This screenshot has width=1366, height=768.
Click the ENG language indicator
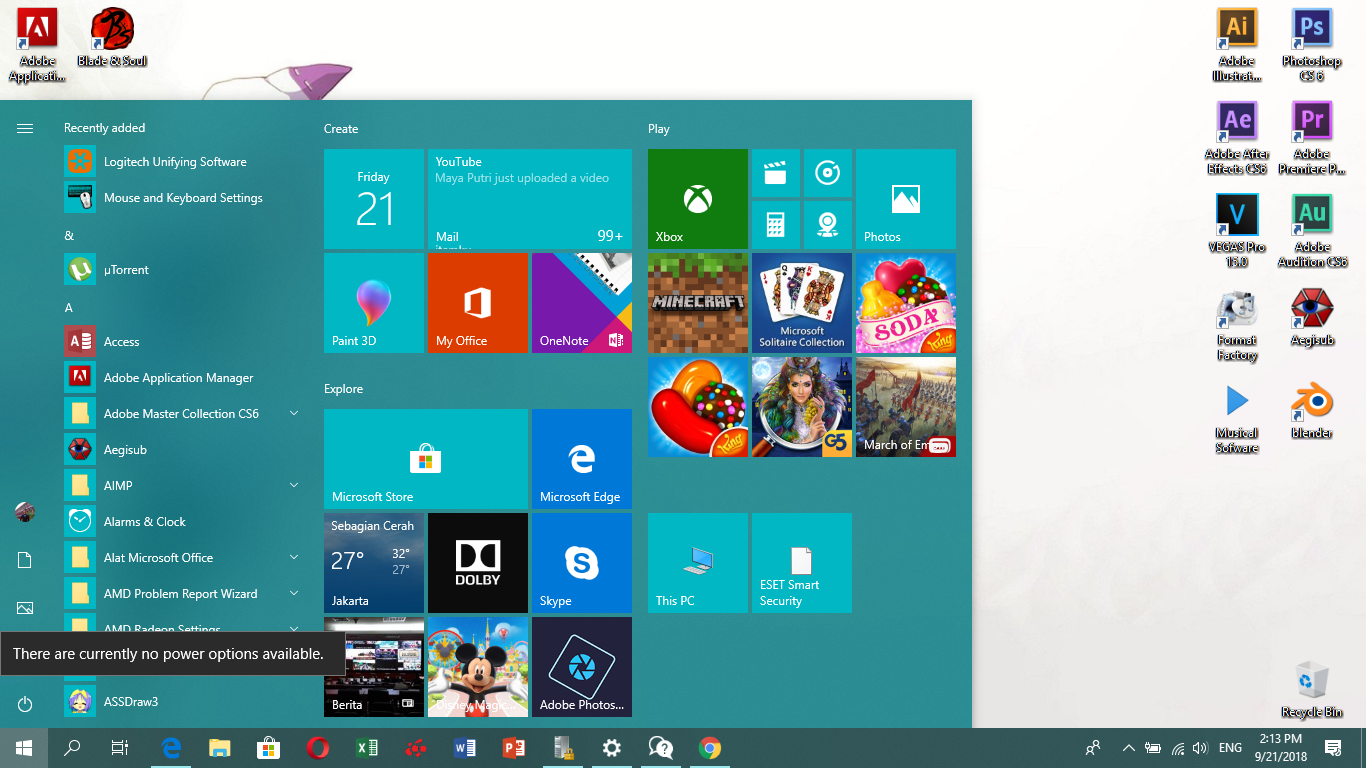click(1230, 748)
